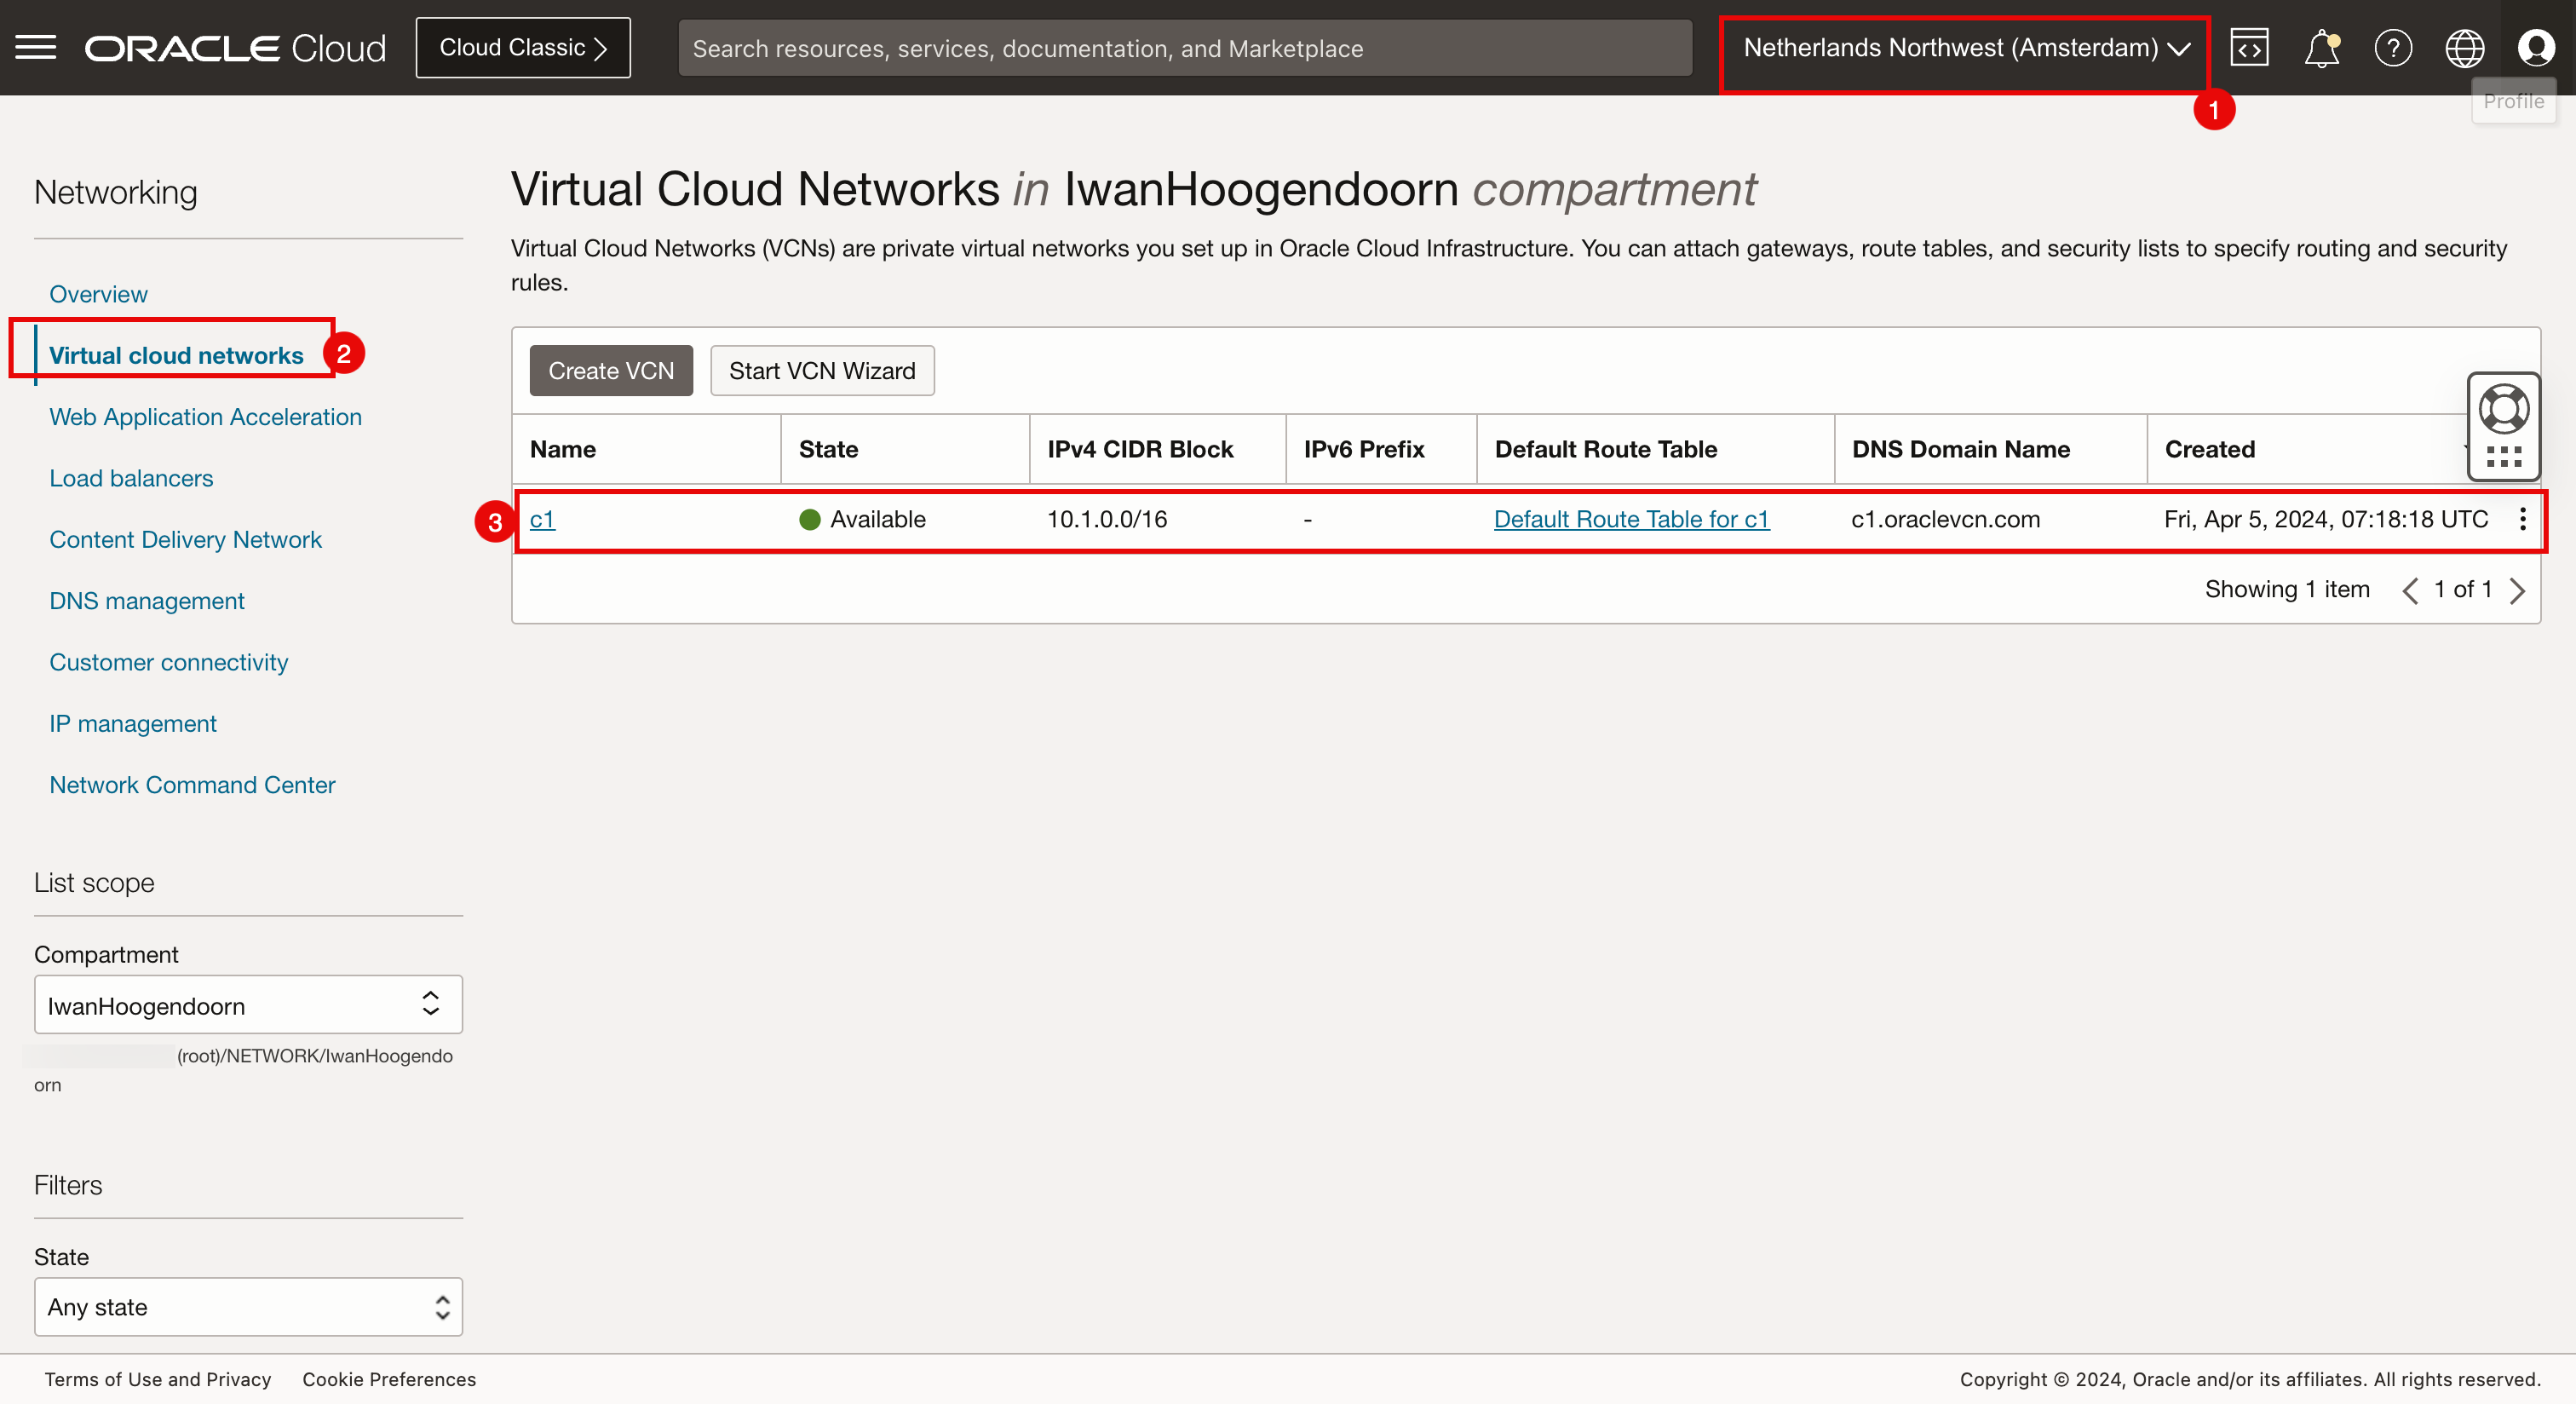
Task: Open the language globe icon
Action: click(2464, 47)
